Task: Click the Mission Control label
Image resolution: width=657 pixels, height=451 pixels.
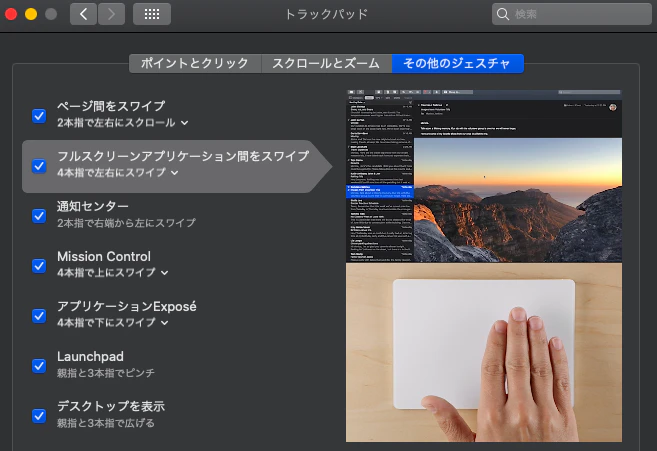Action: tap(104, 256)
